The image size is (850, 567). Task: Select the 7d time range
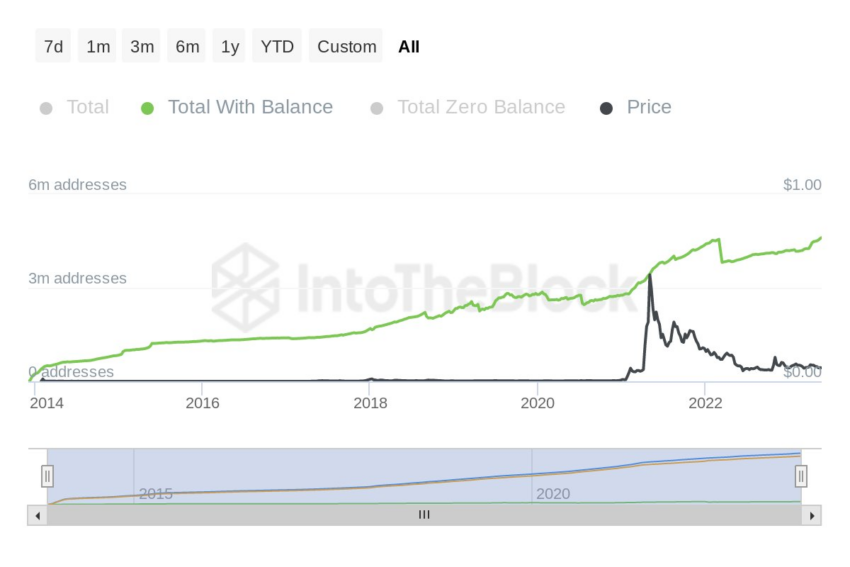(x=54, y=46)
